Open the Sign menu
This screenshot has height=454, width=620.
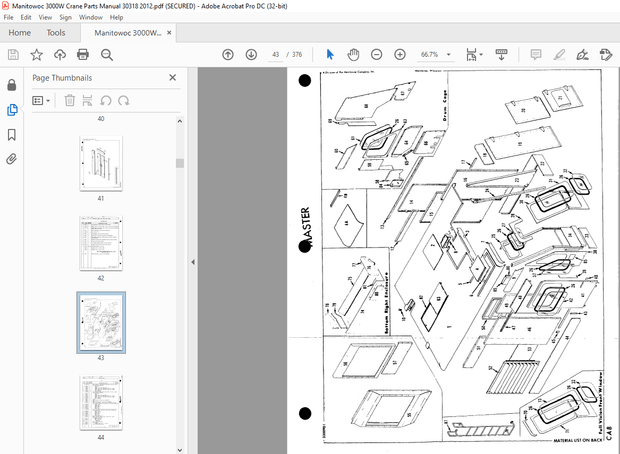(x=67, y=17)
